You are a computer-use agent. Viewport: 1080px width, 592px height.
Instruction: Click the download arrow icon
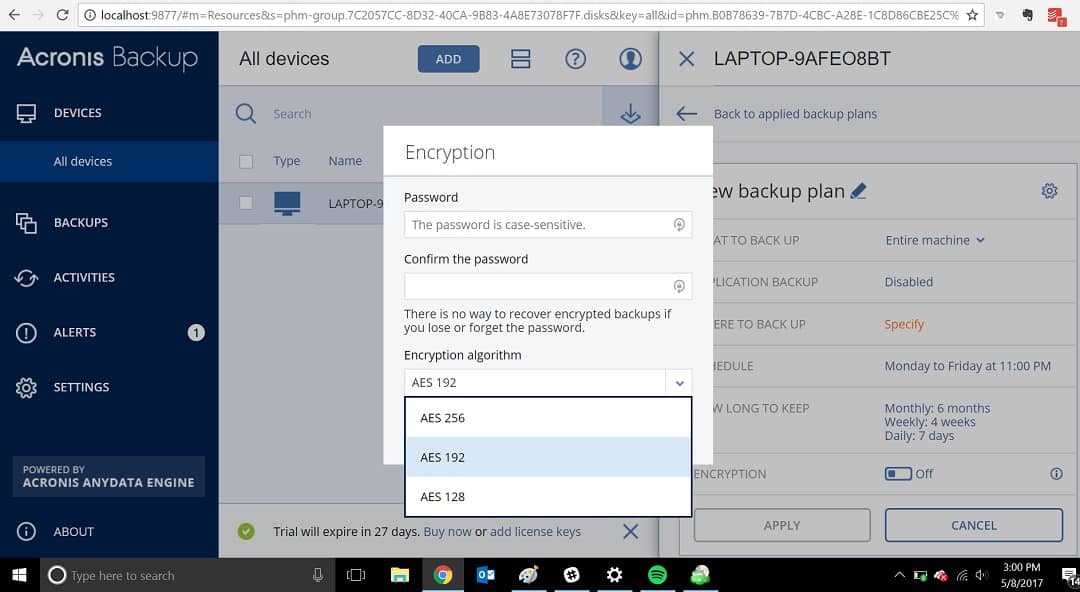point(630,114)
